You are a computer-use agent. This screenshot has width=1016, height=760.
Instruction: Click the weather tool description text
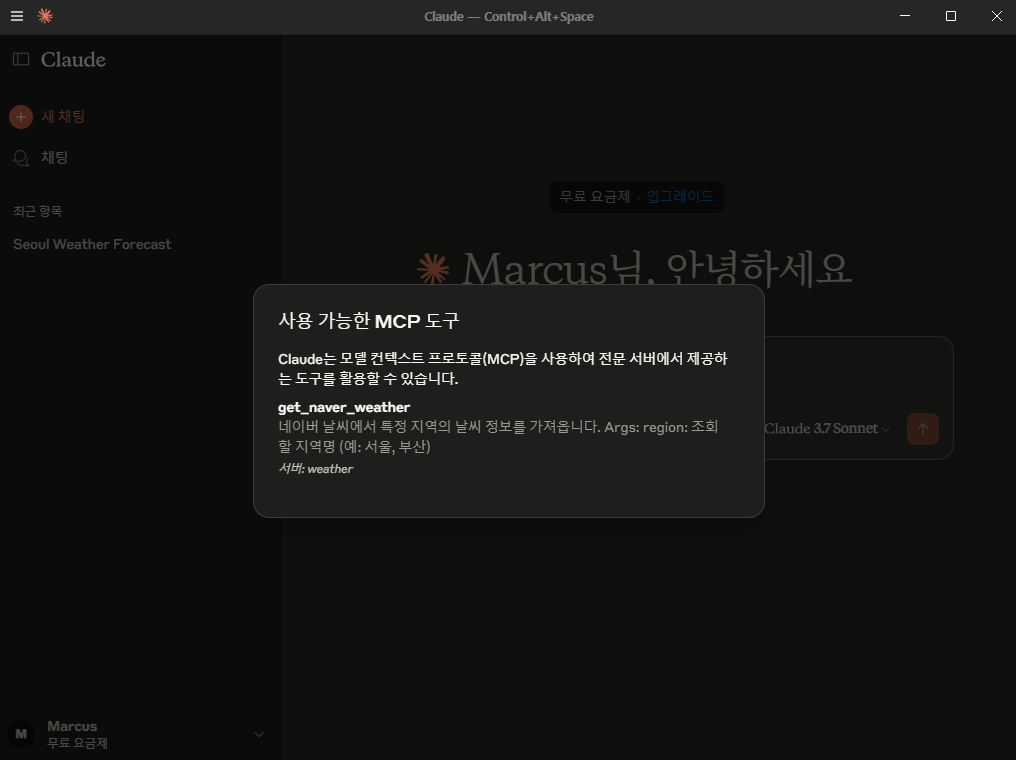[498, 437]
